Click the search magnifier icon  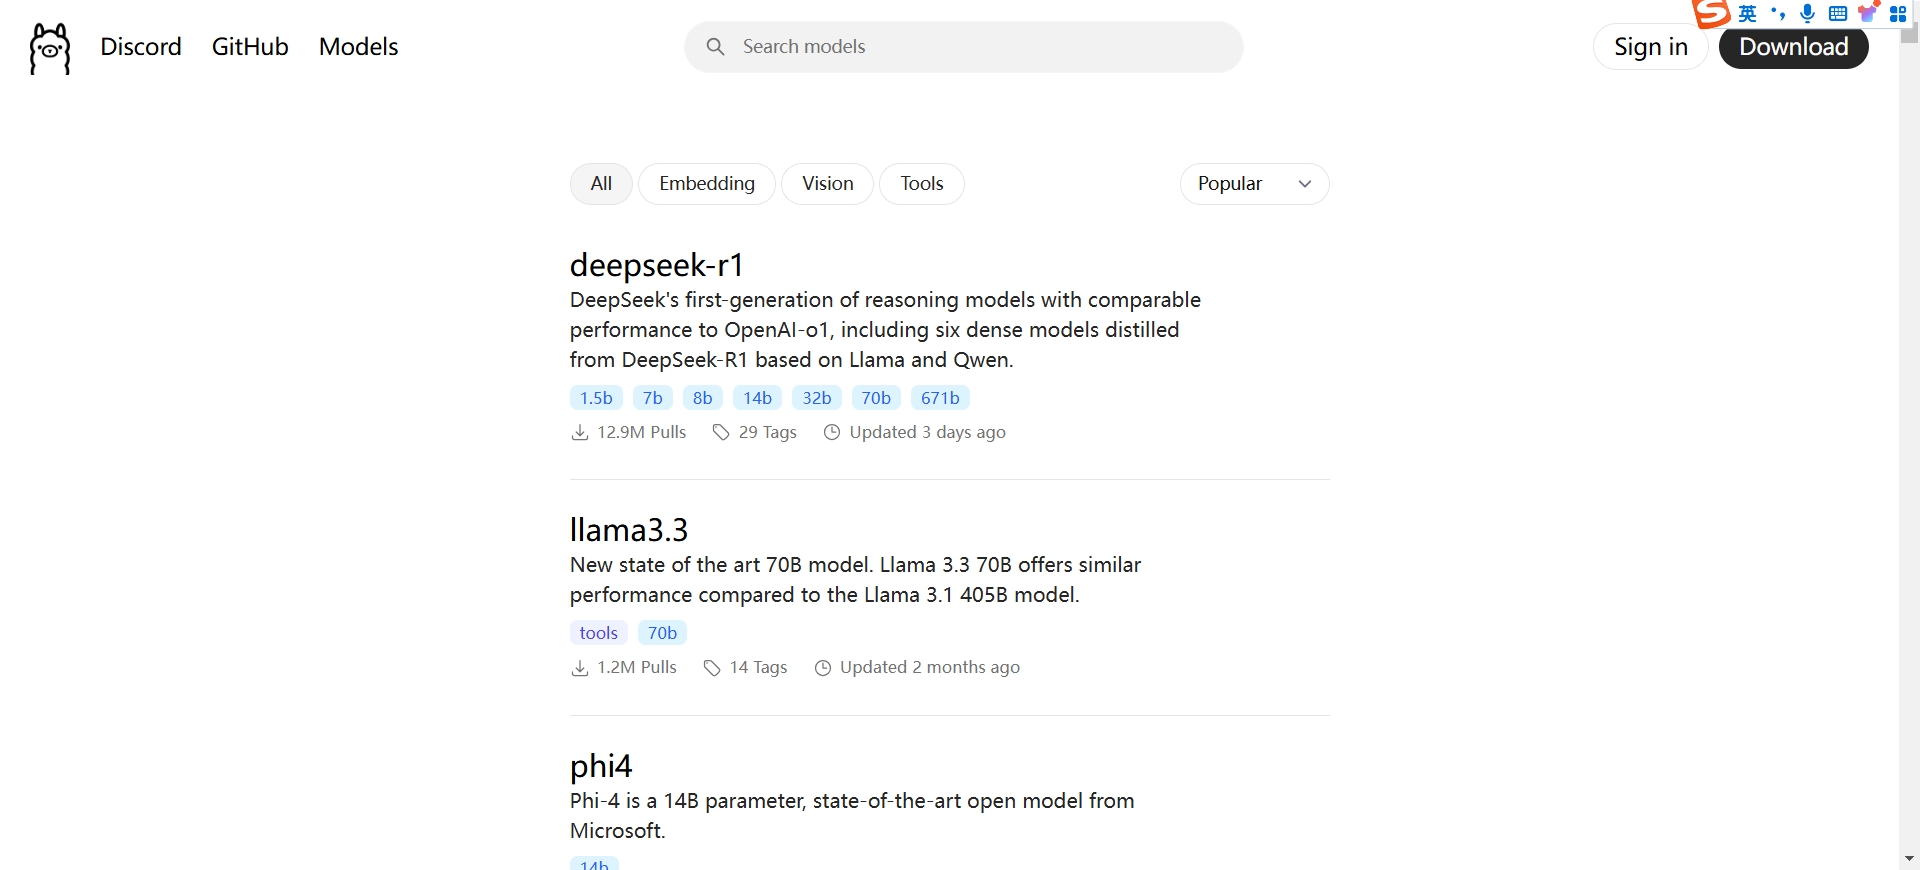coord(715,47)
